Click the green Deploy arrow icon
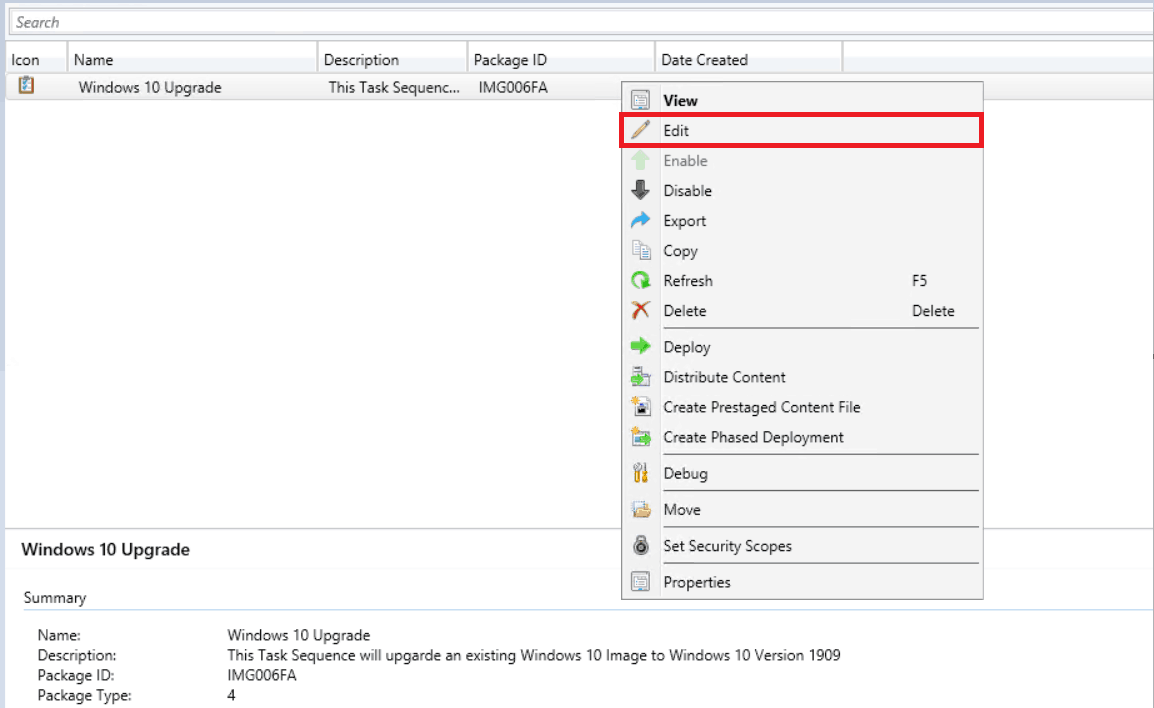The image size is (1154, 708). 640,346
